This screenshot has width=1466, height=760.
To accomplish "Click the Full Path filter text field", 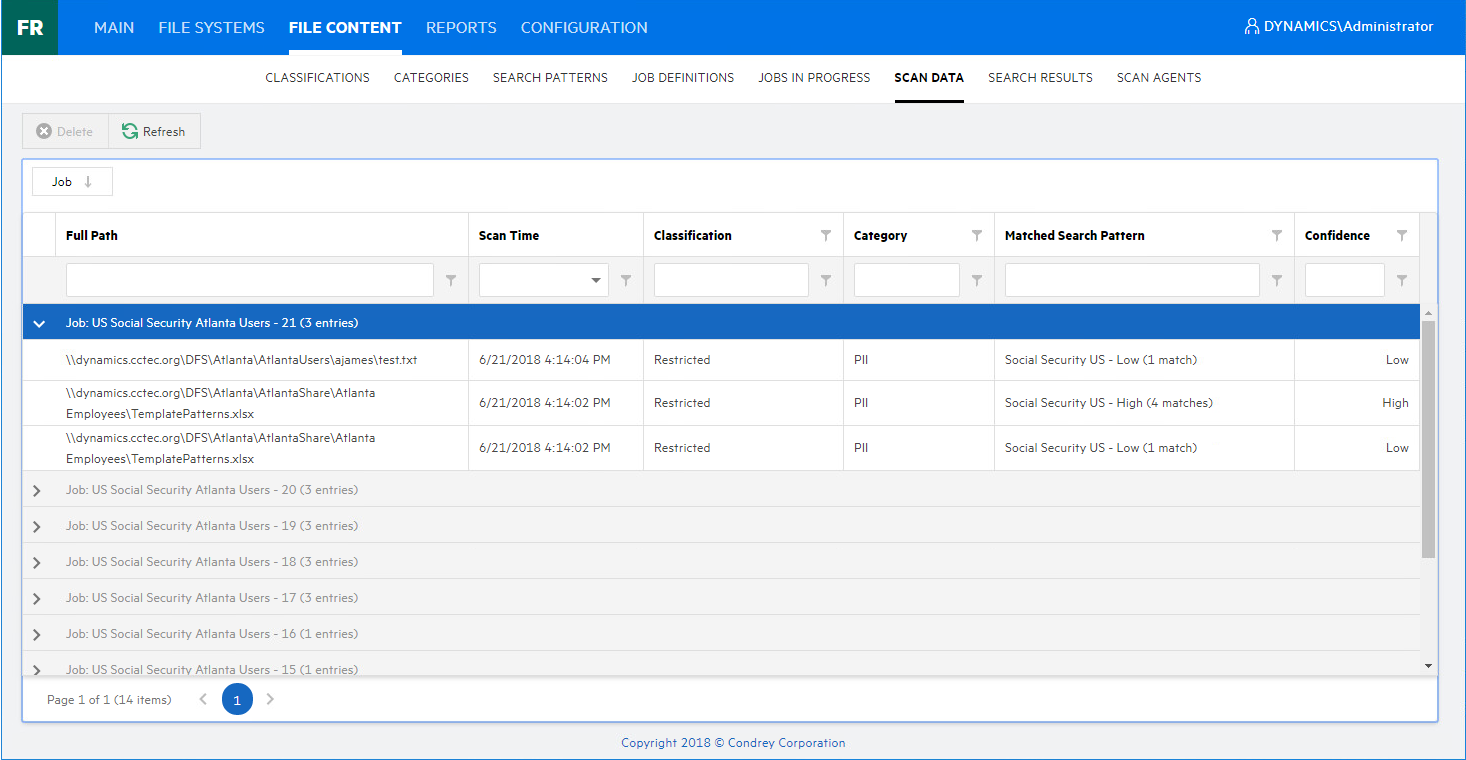I will click(x=249, y=281).
